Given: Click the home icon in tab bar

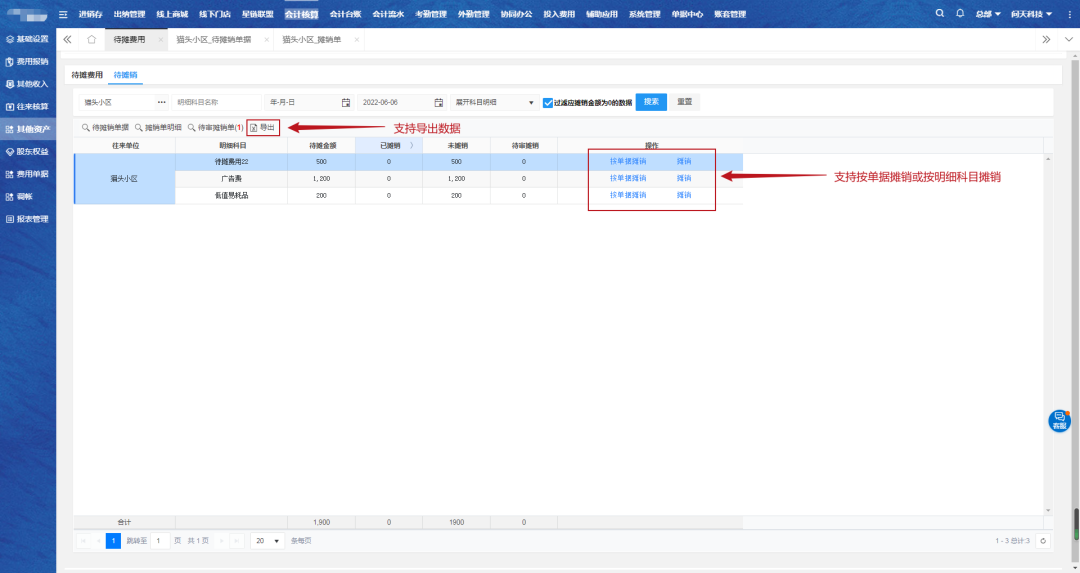Looking at the screenshot, I should 91,39.
